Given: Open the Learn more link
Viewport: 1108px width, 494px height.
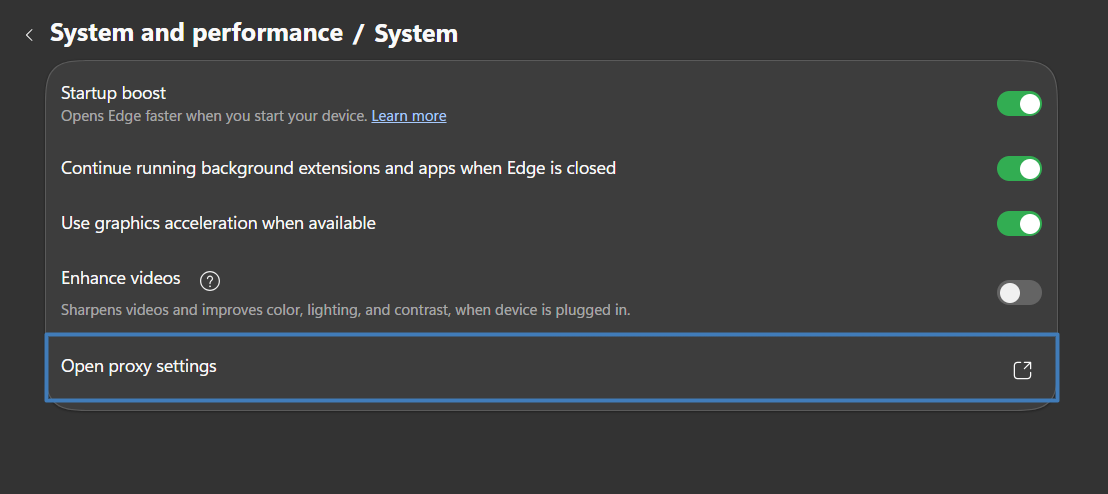Looking at the screenshot, I should tap(409, 116).
